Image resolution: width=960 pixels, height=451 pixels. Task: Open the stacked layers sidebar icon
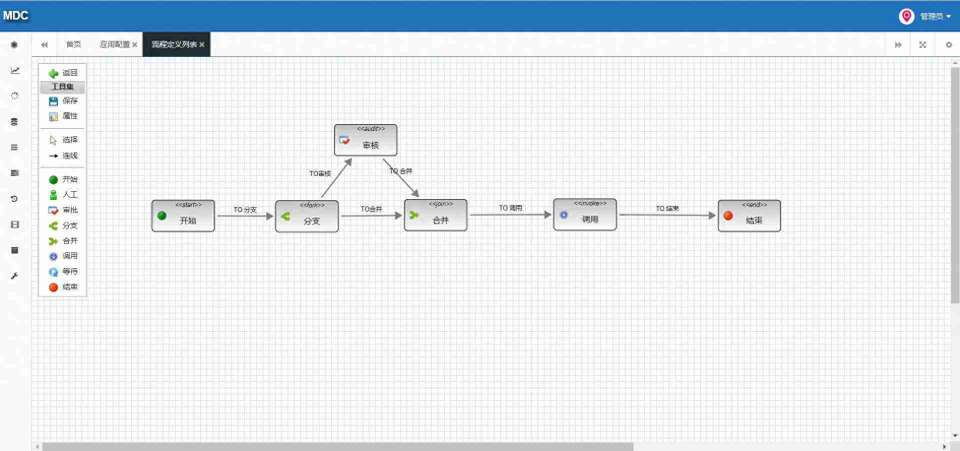(x=15, y=122)
